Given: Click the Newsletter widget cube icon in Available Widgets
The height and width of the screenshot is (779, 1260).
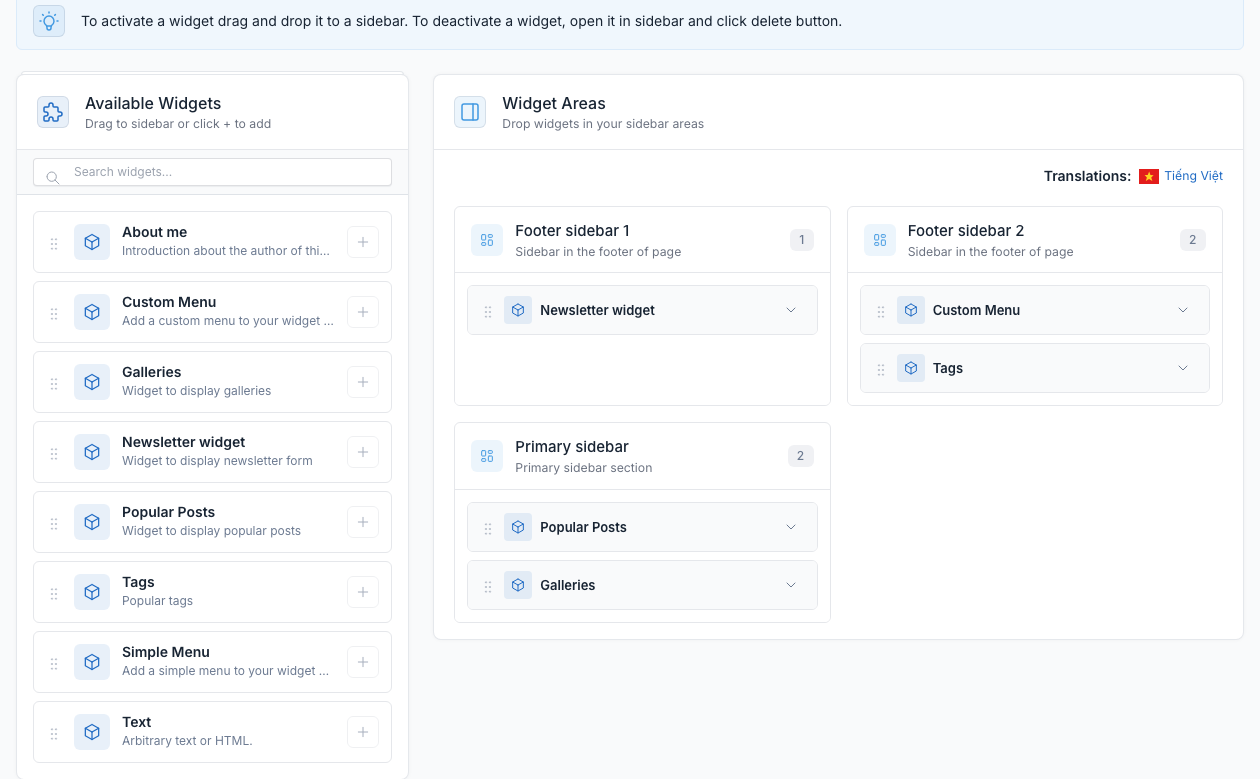Looking at the screenshot, I should (92, 452).
